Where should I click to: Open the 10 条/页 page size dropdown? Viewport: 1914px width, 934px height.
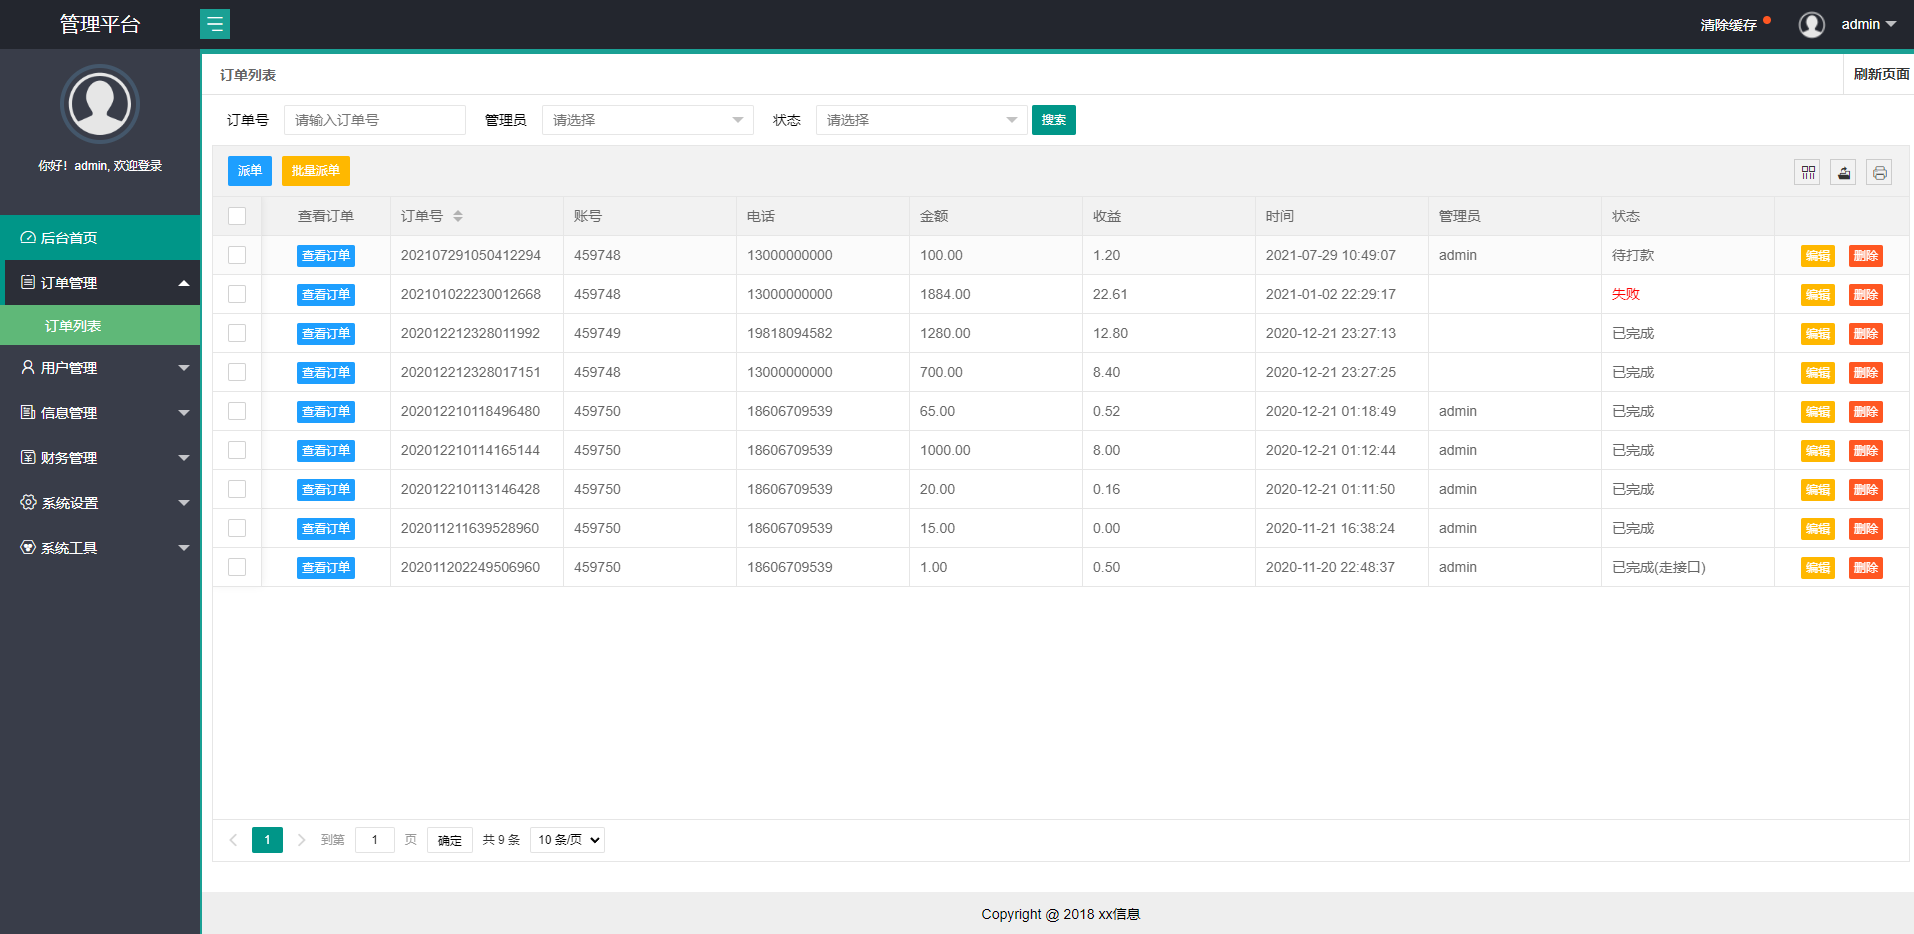pos(566,839)
